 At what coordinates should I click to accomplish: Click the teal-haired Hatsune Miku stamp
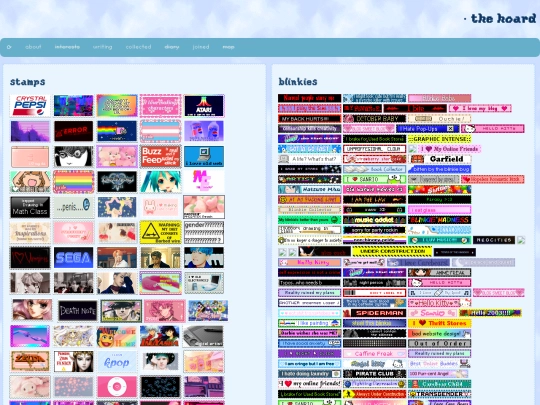[160, 181]
